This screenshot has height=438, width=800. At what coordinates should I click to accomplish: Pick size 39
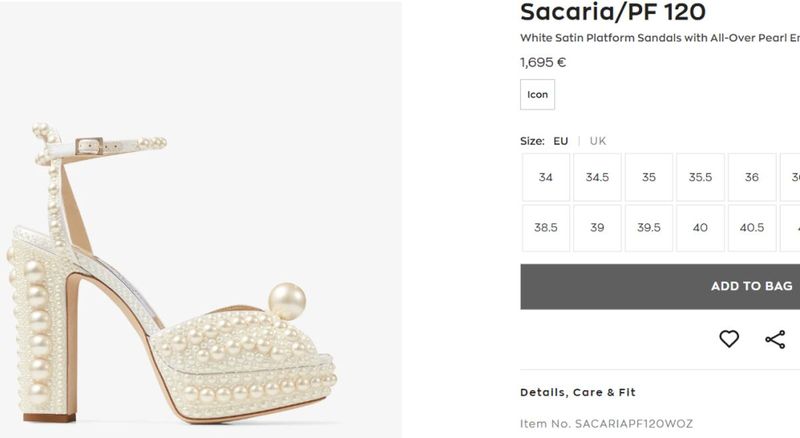pyautogui.click(x=597, y=228)
